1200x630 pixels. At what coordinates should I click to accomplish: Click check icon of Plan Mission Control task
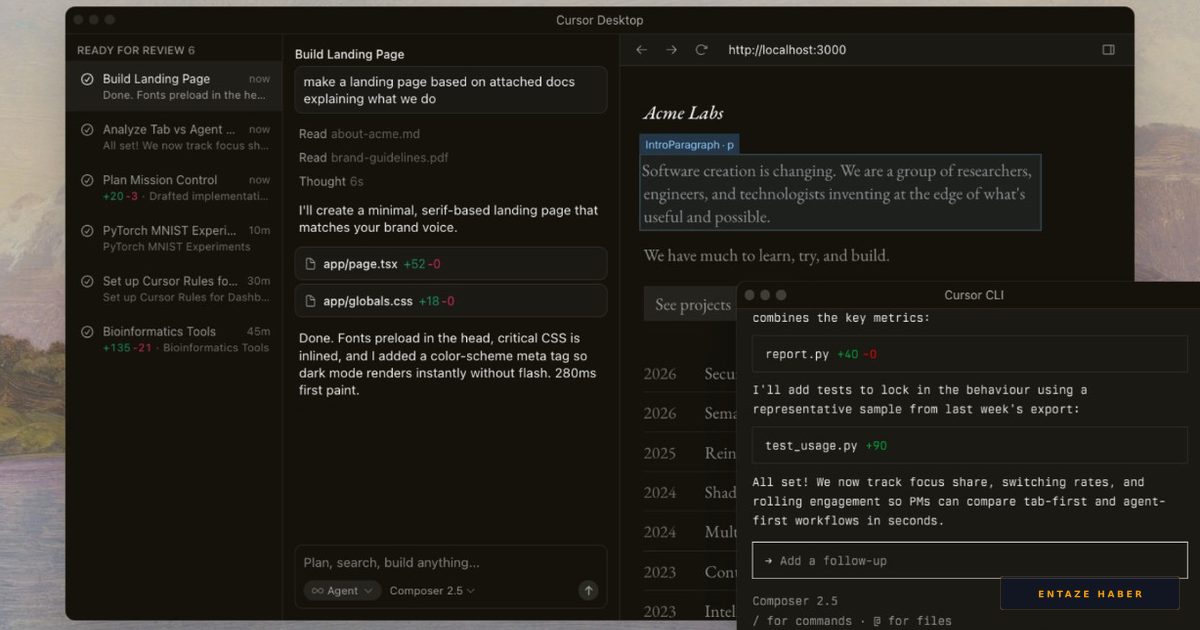87,180
